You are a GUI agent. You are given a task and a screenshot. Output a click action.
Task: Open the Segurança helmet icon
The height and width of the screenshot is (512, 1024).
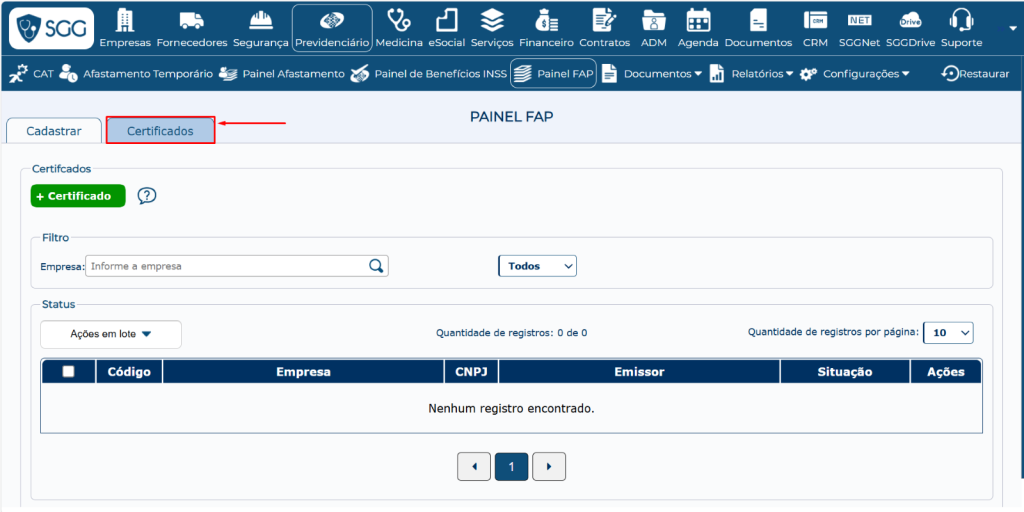coord(261,21)
